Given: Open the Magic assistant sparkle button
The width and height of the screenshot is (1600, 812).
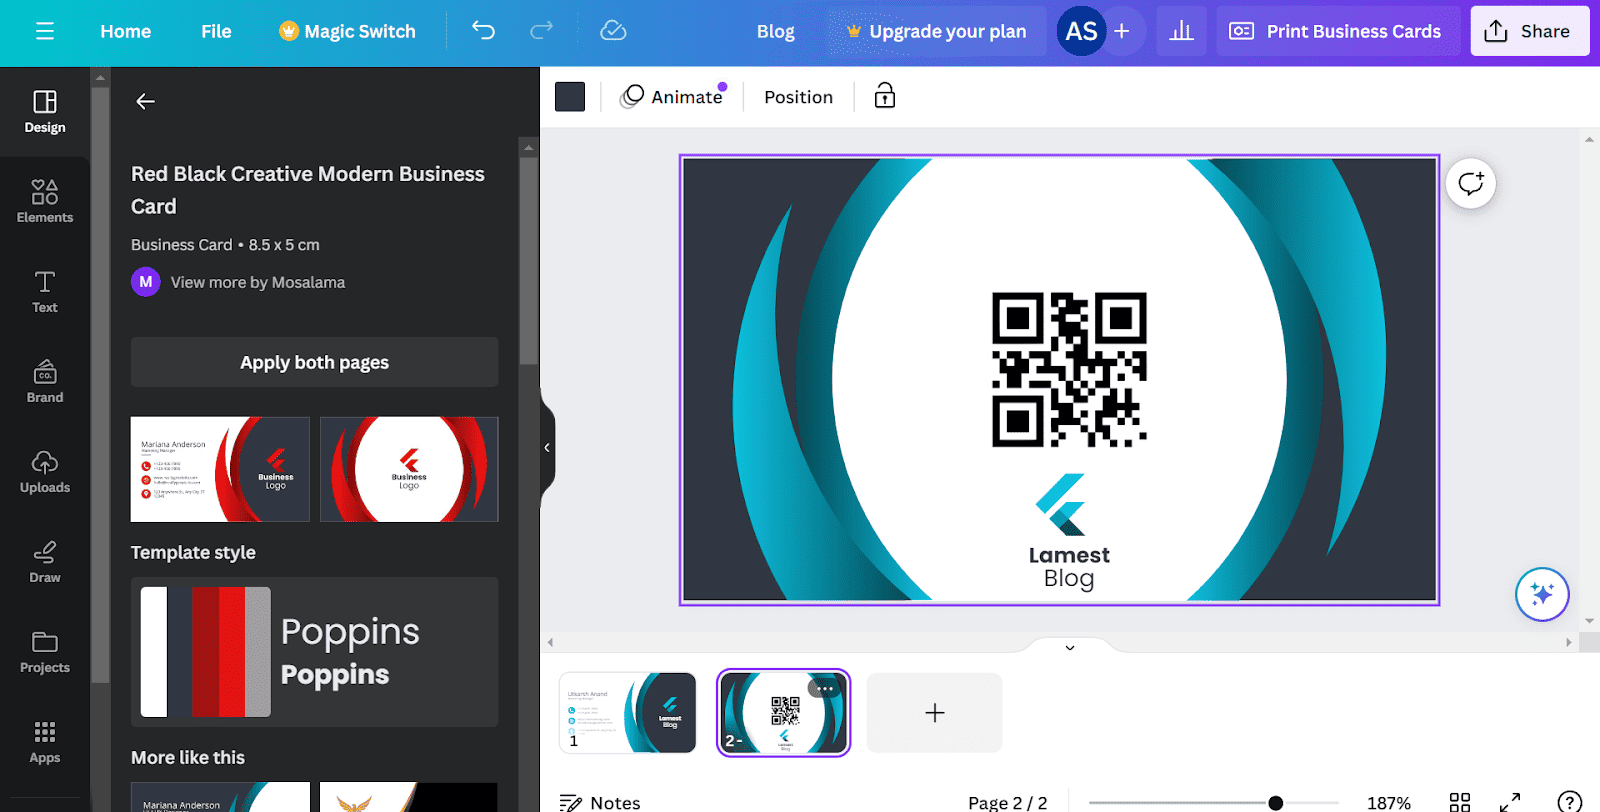Looking at the screenshot, I should coord(1542,594).
